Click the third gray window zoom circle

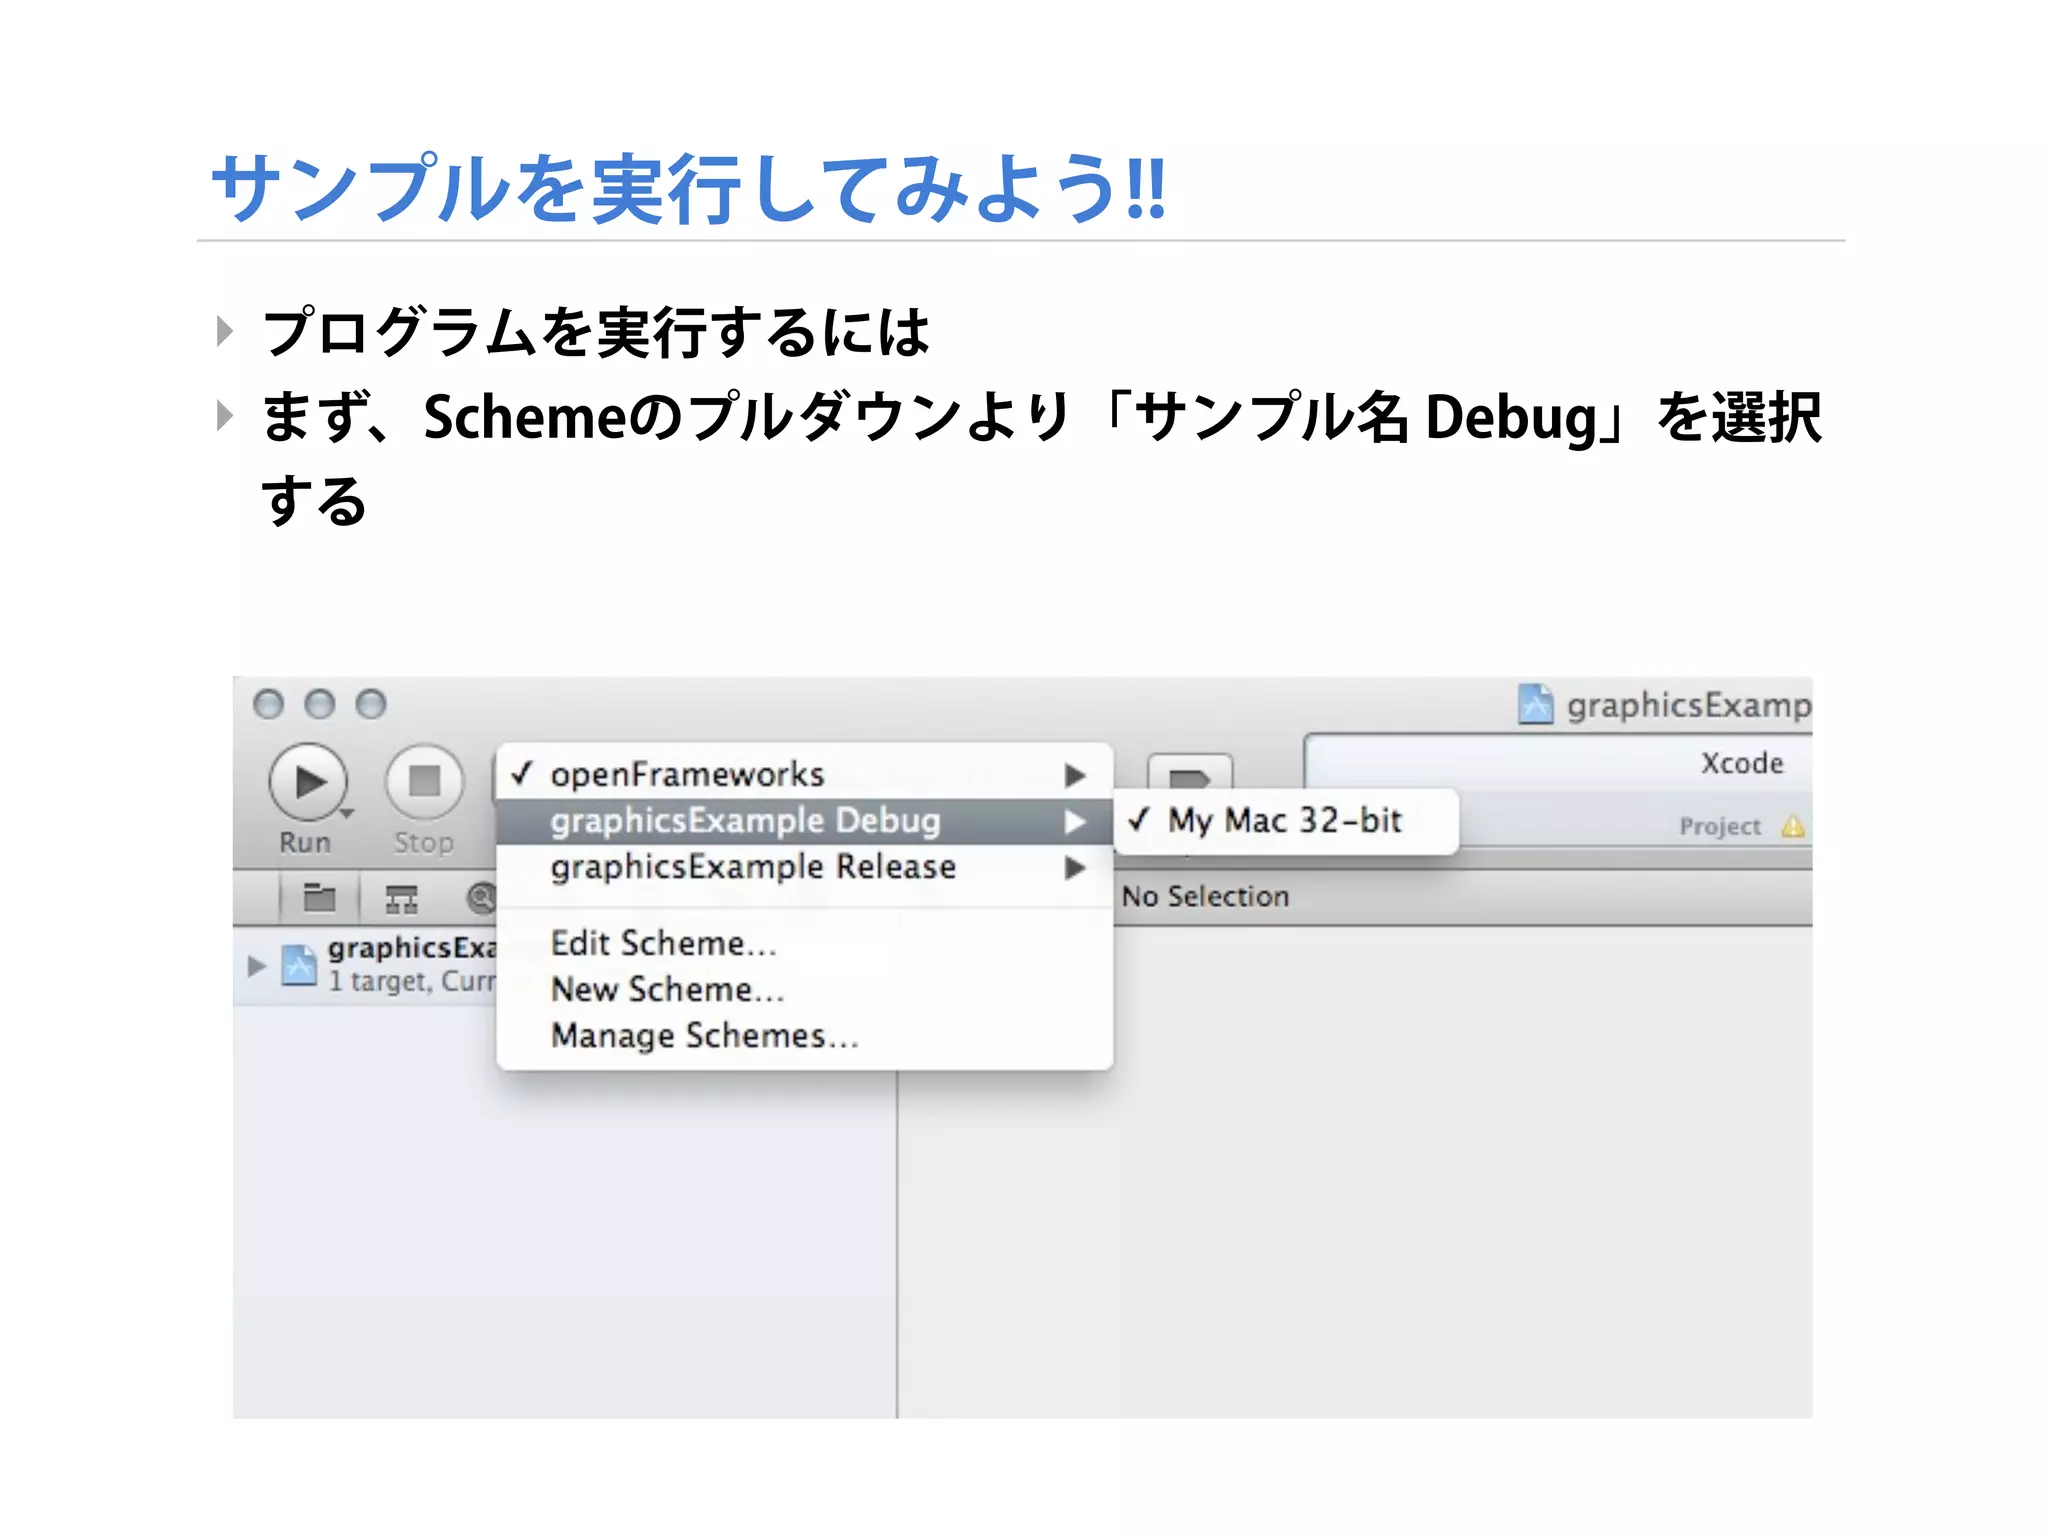pos(371,704)
